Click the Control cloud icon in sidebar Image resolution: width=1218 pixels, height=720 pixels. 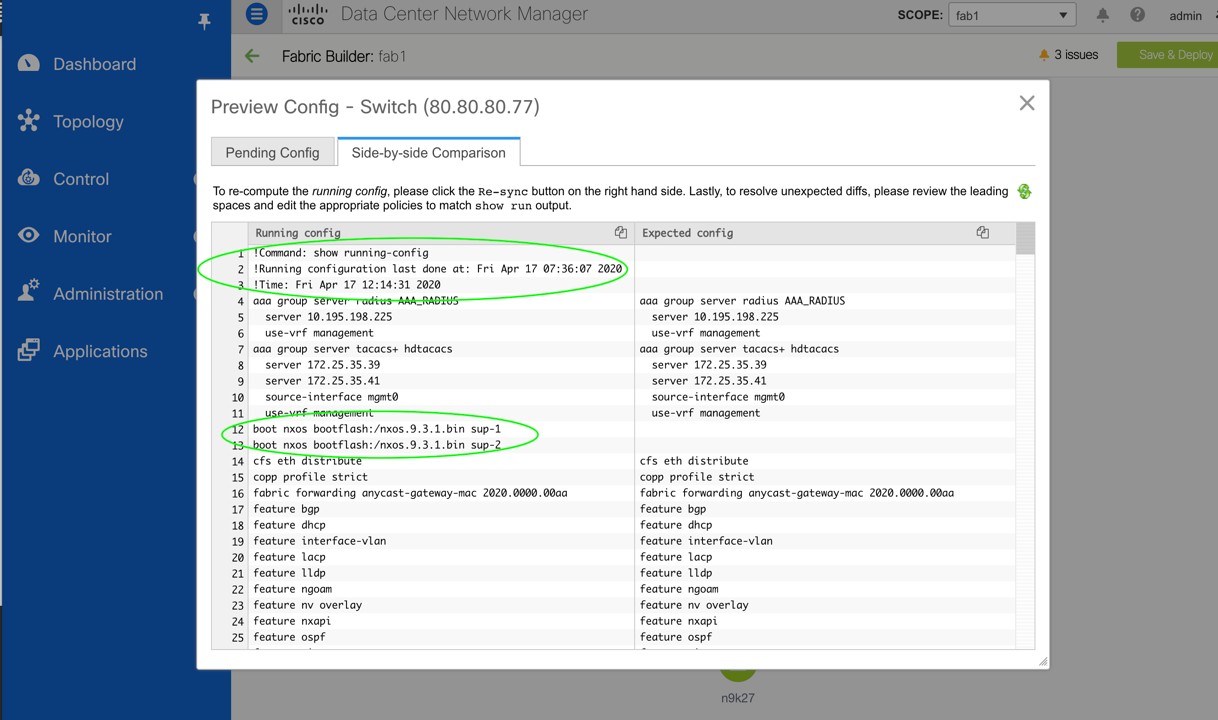click(29, 178)
